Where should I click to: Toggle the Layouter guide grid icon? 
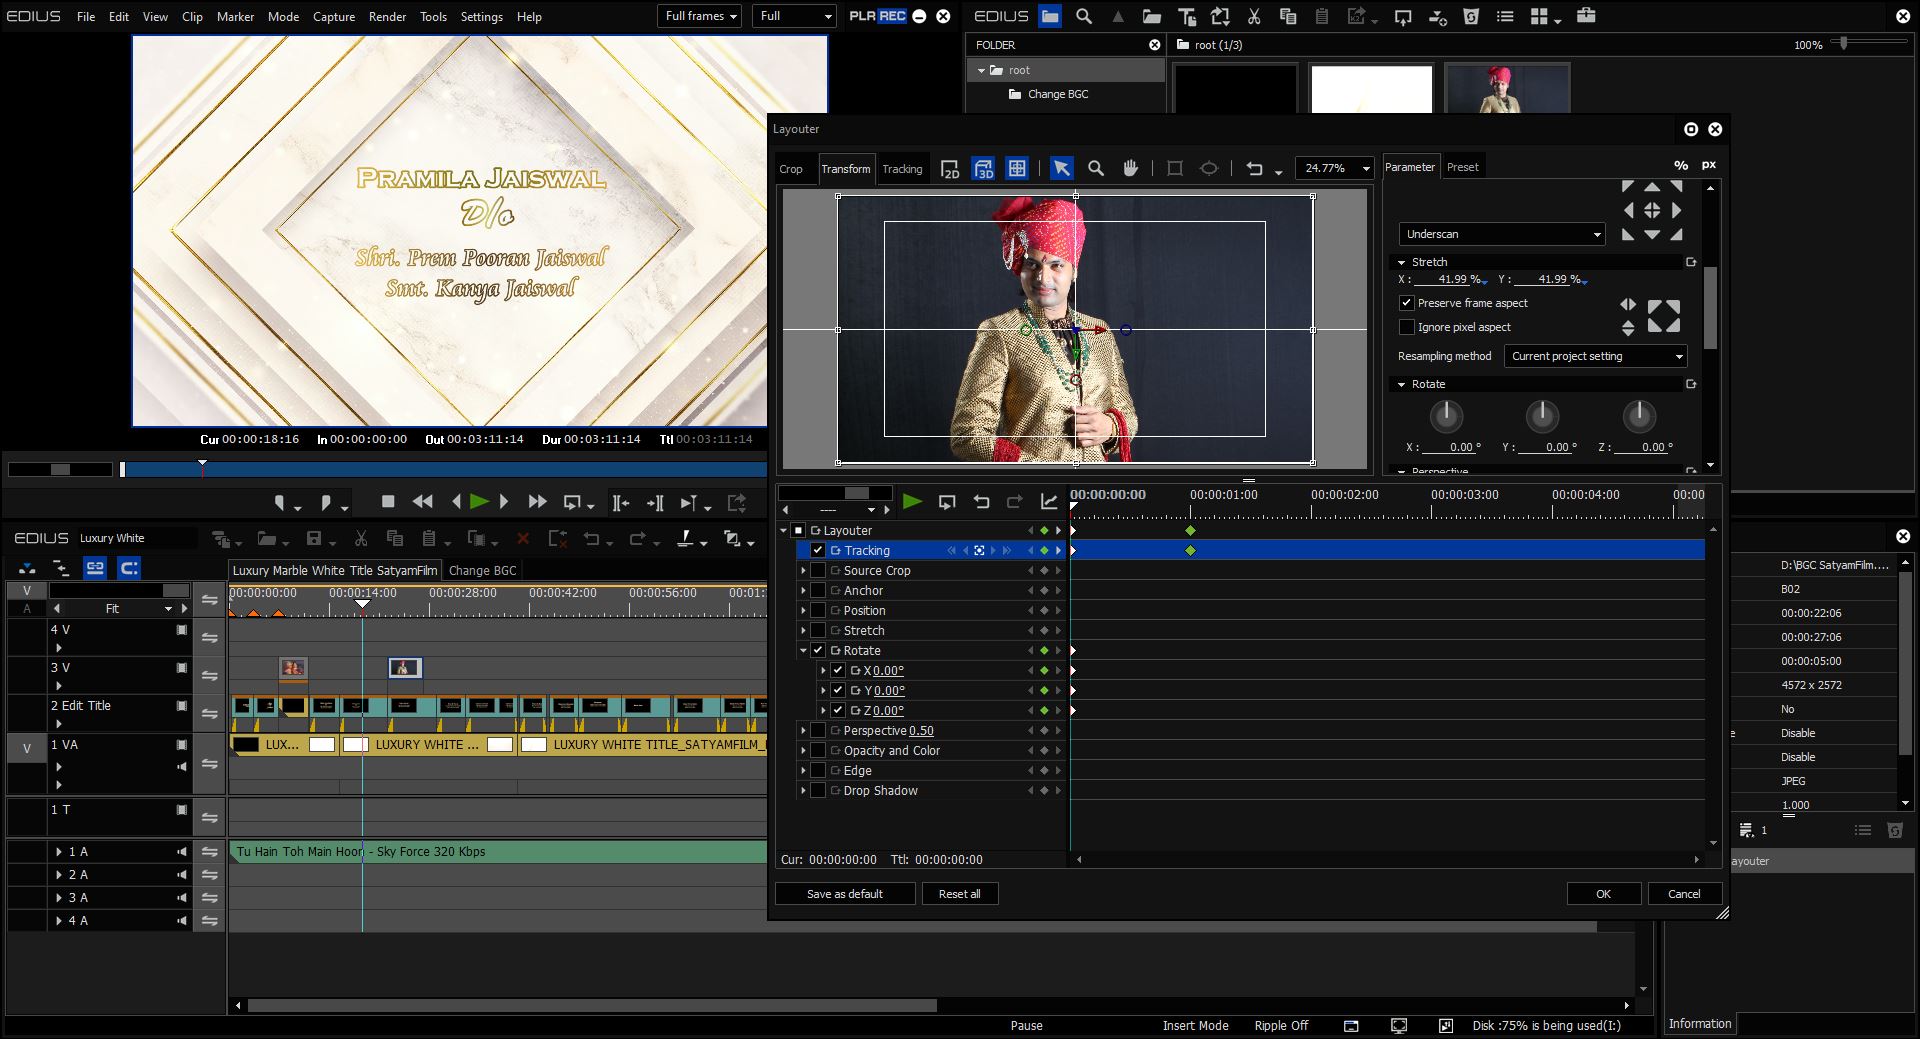[x=1017, y=169]
